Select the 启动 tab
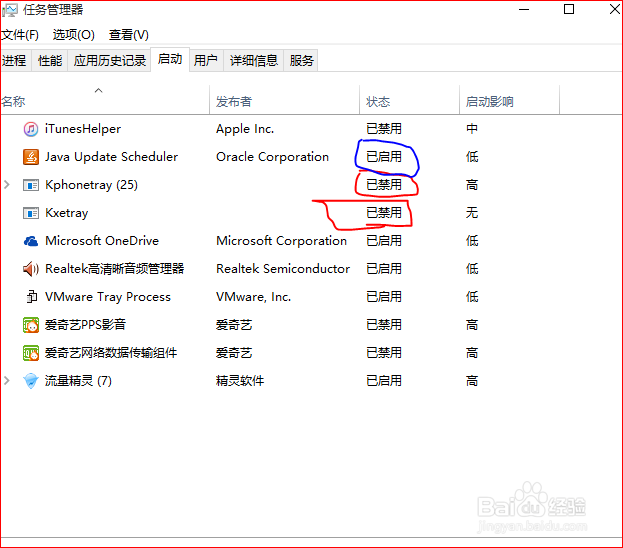 [170, 59]
